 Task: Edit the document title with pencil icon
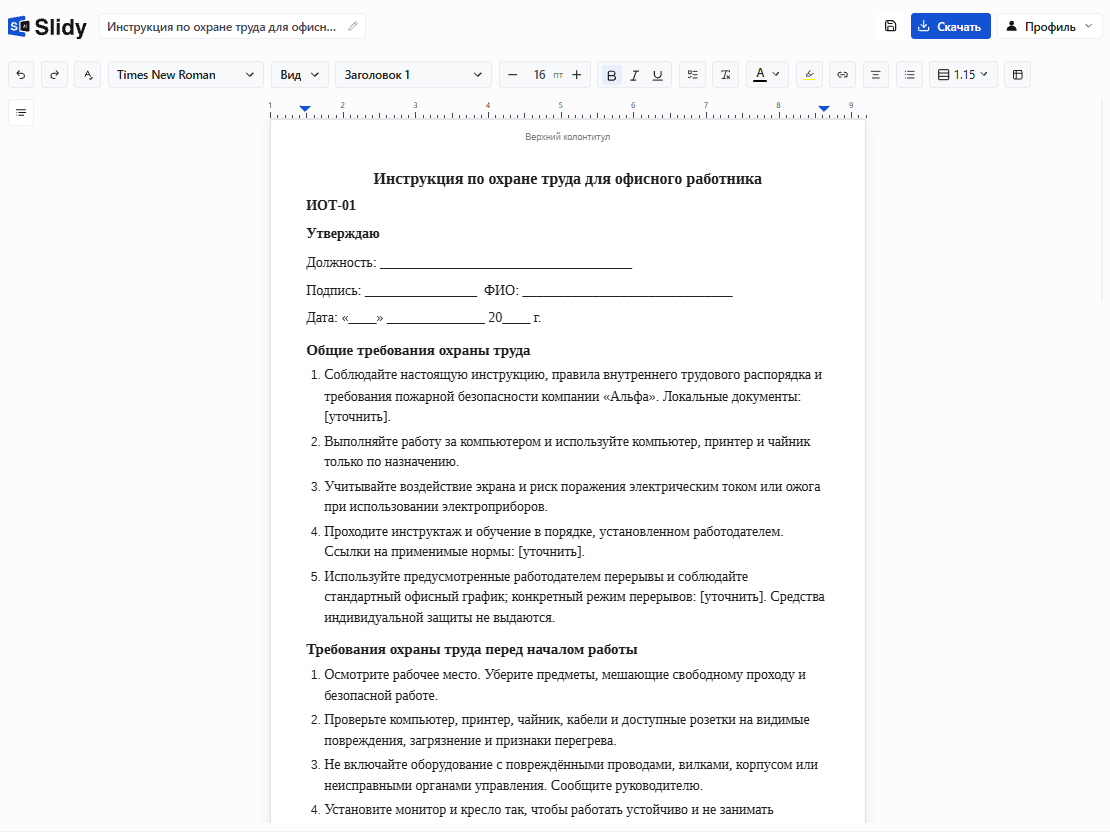coord(353,26)
